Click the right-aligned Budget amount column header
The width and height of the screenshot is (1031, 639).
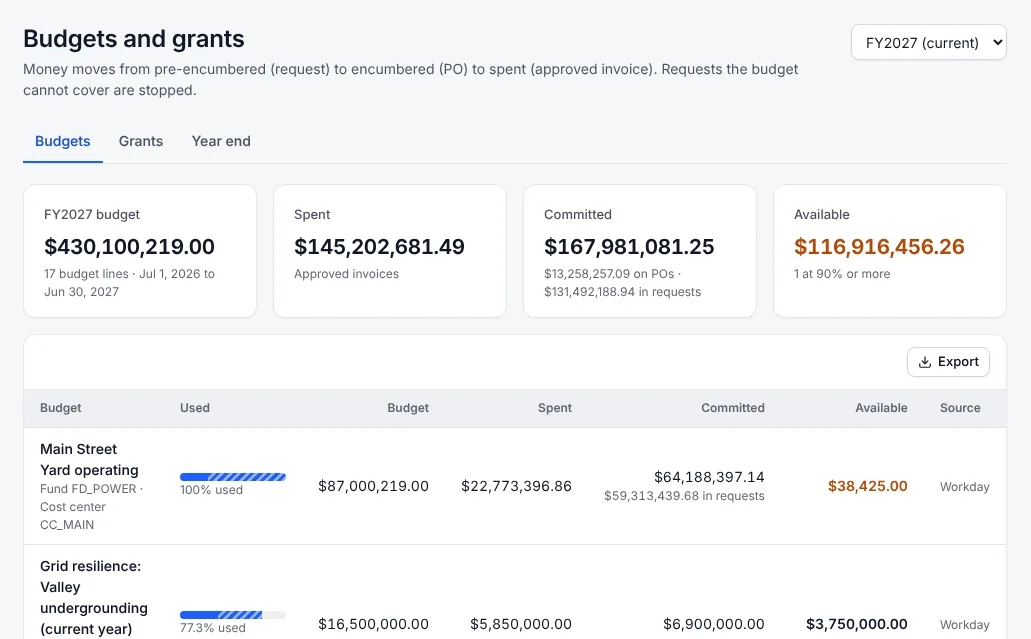[408, 408]
